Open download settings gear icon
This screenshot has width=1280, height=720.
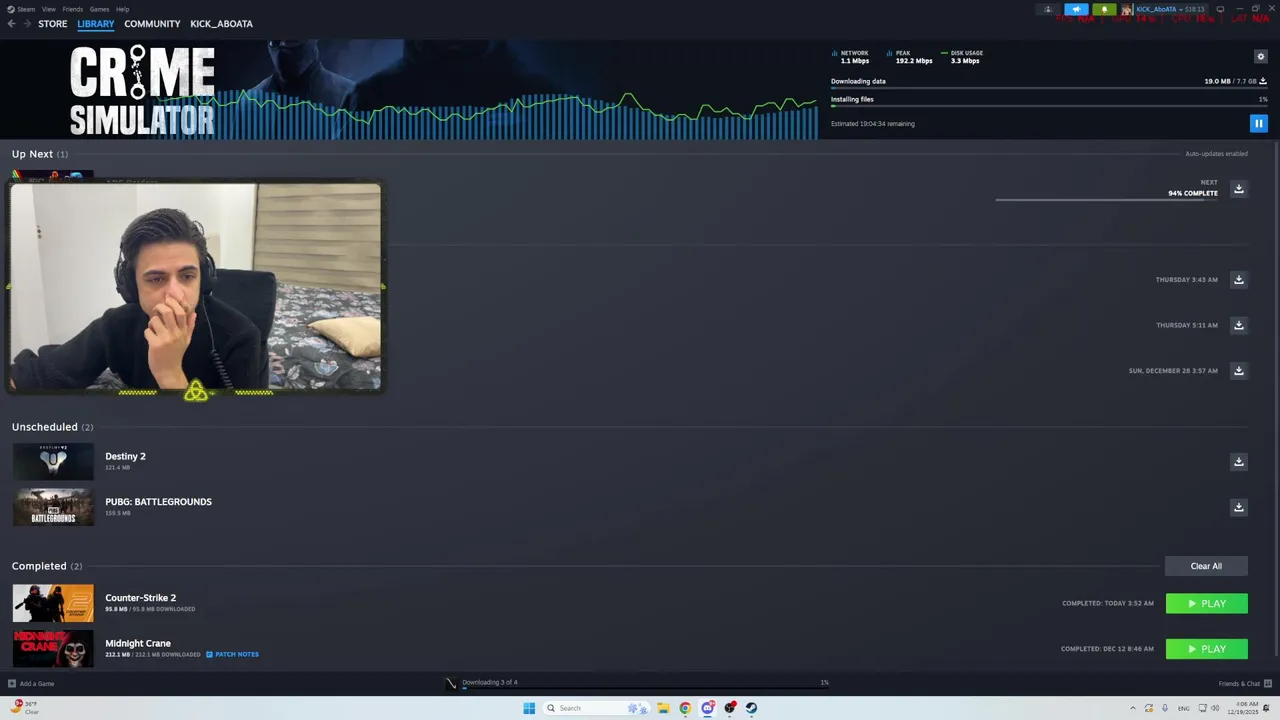pyautogui.click(x=1260, y=57)
